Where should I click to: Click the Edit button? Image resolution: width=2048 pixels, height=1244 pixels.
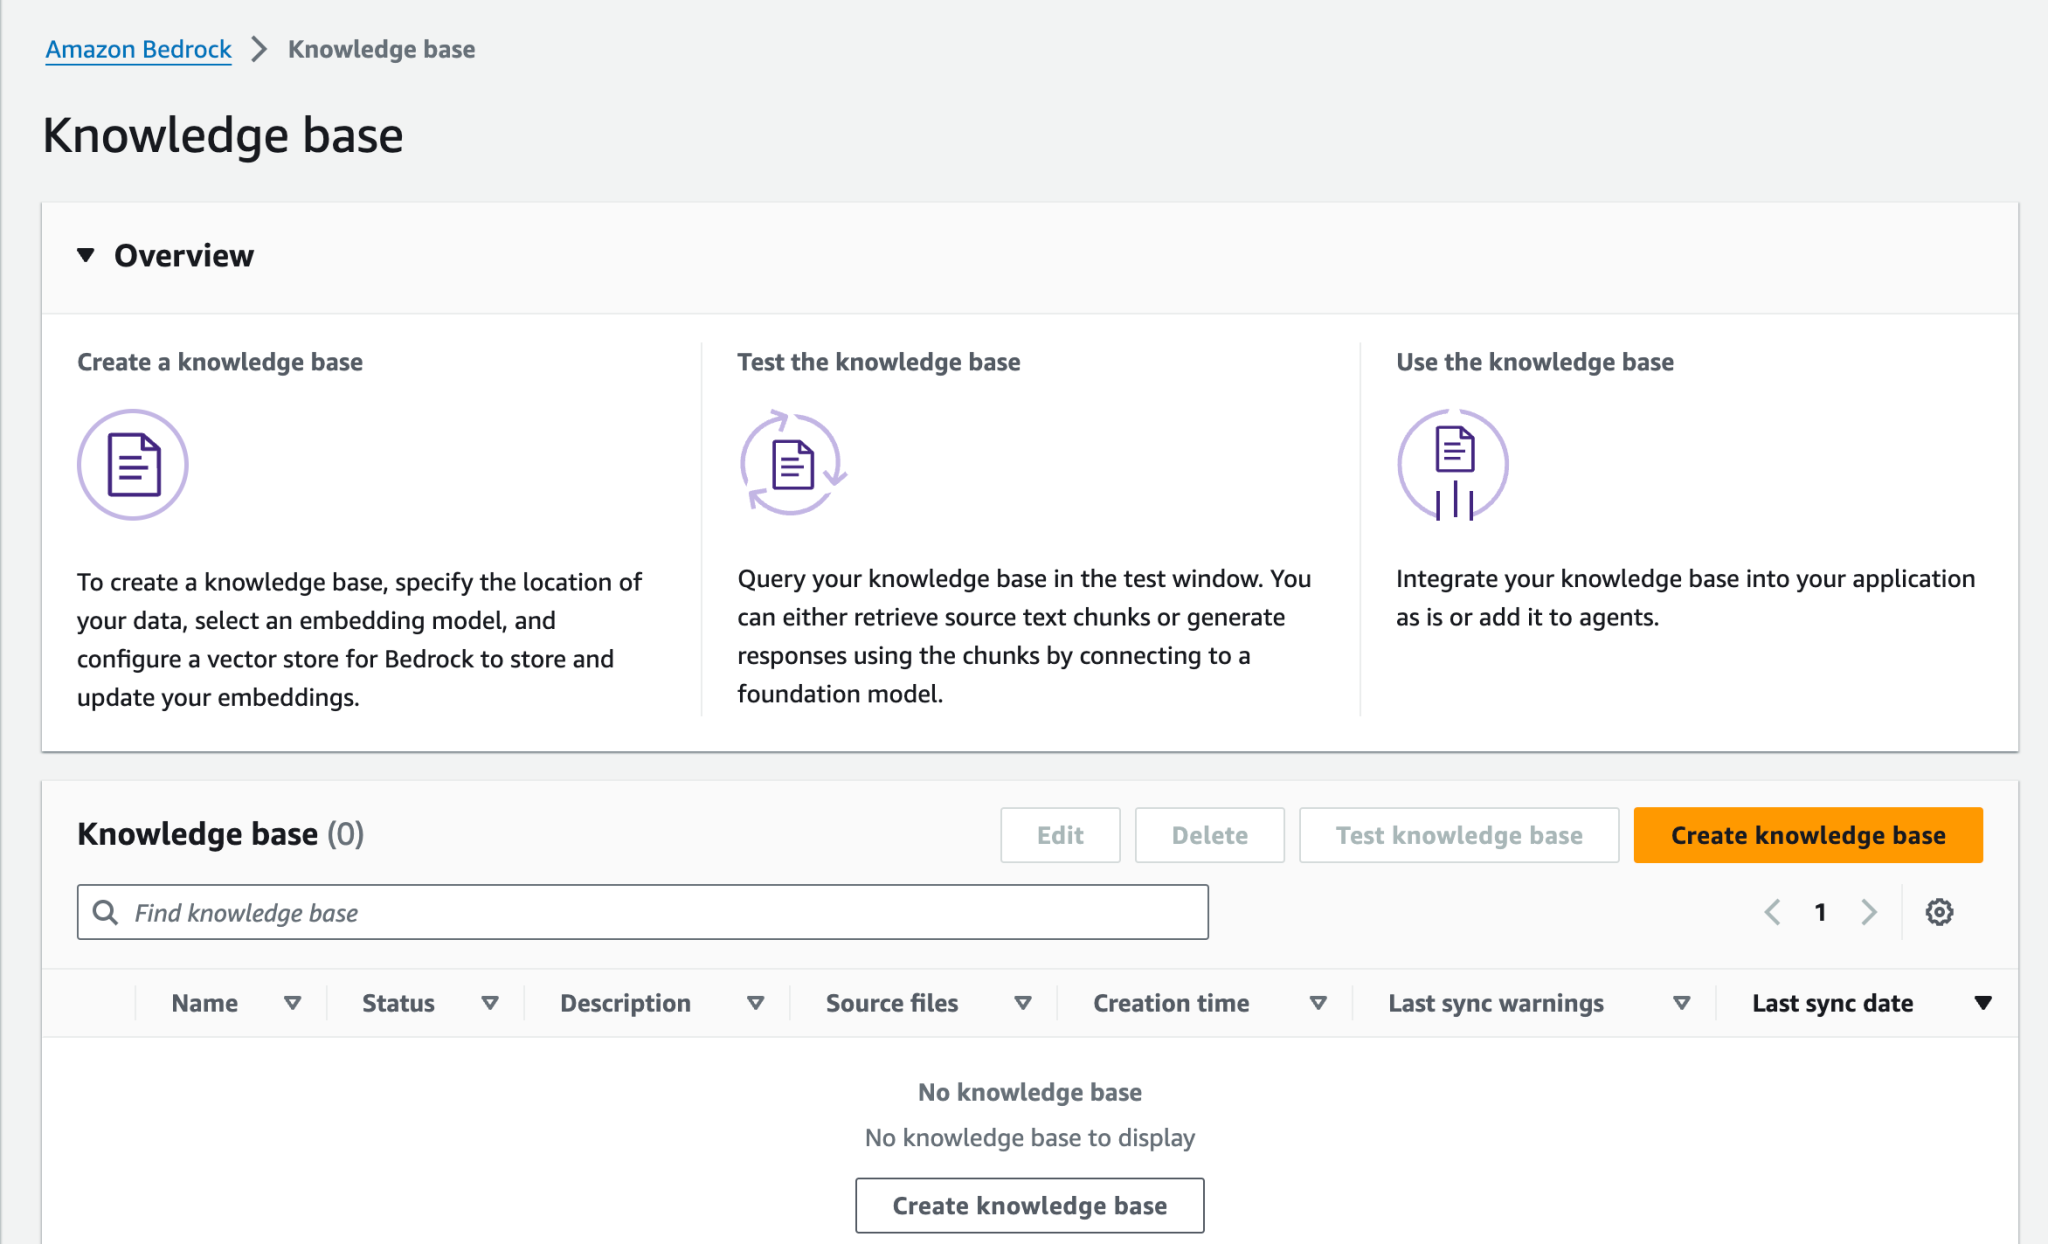pyautogui.click(x=1060, y=834)
